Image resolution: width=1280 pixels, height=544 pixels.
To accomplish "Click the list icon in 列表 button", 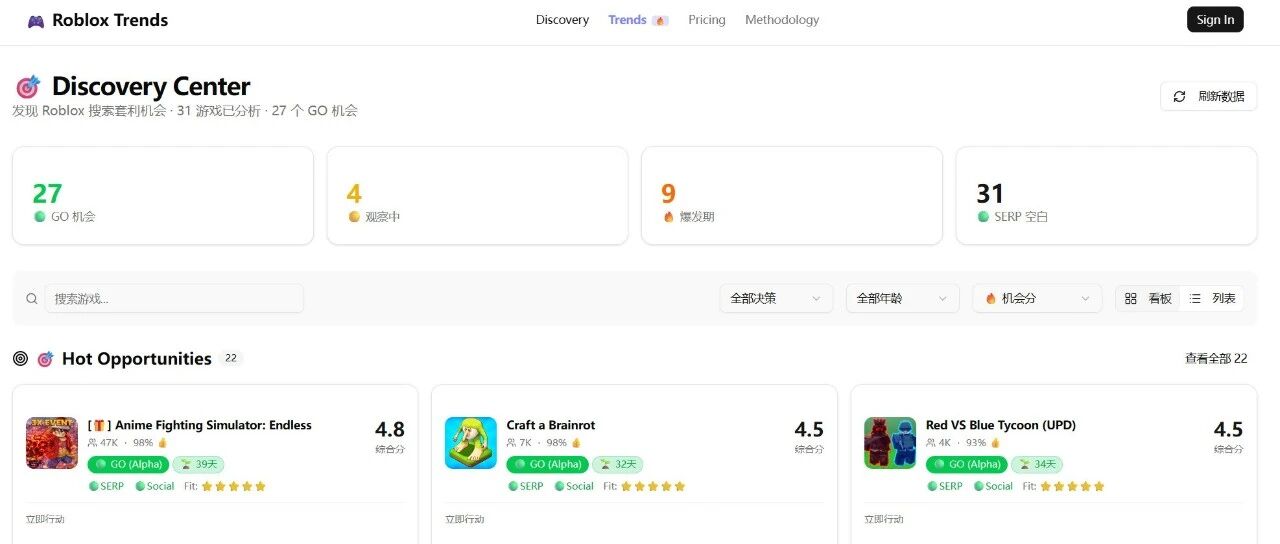I will coord(1195,298).
